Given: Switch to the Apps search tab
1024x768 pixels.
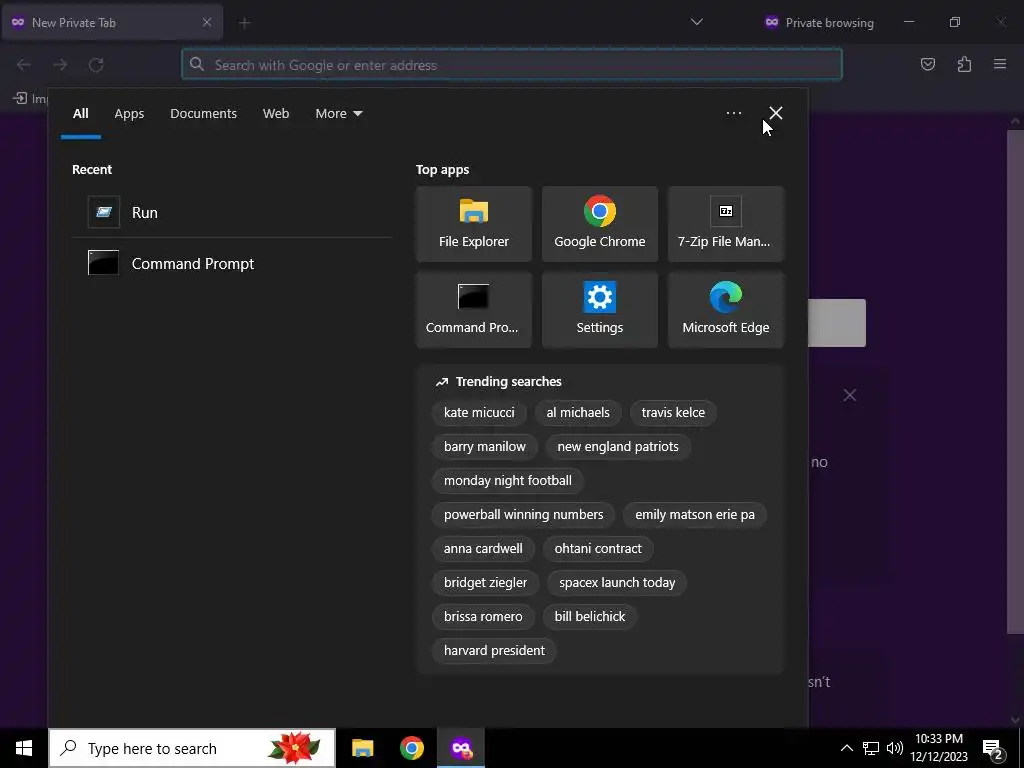Looking at the screenshot, I should [x=129, y=114].
